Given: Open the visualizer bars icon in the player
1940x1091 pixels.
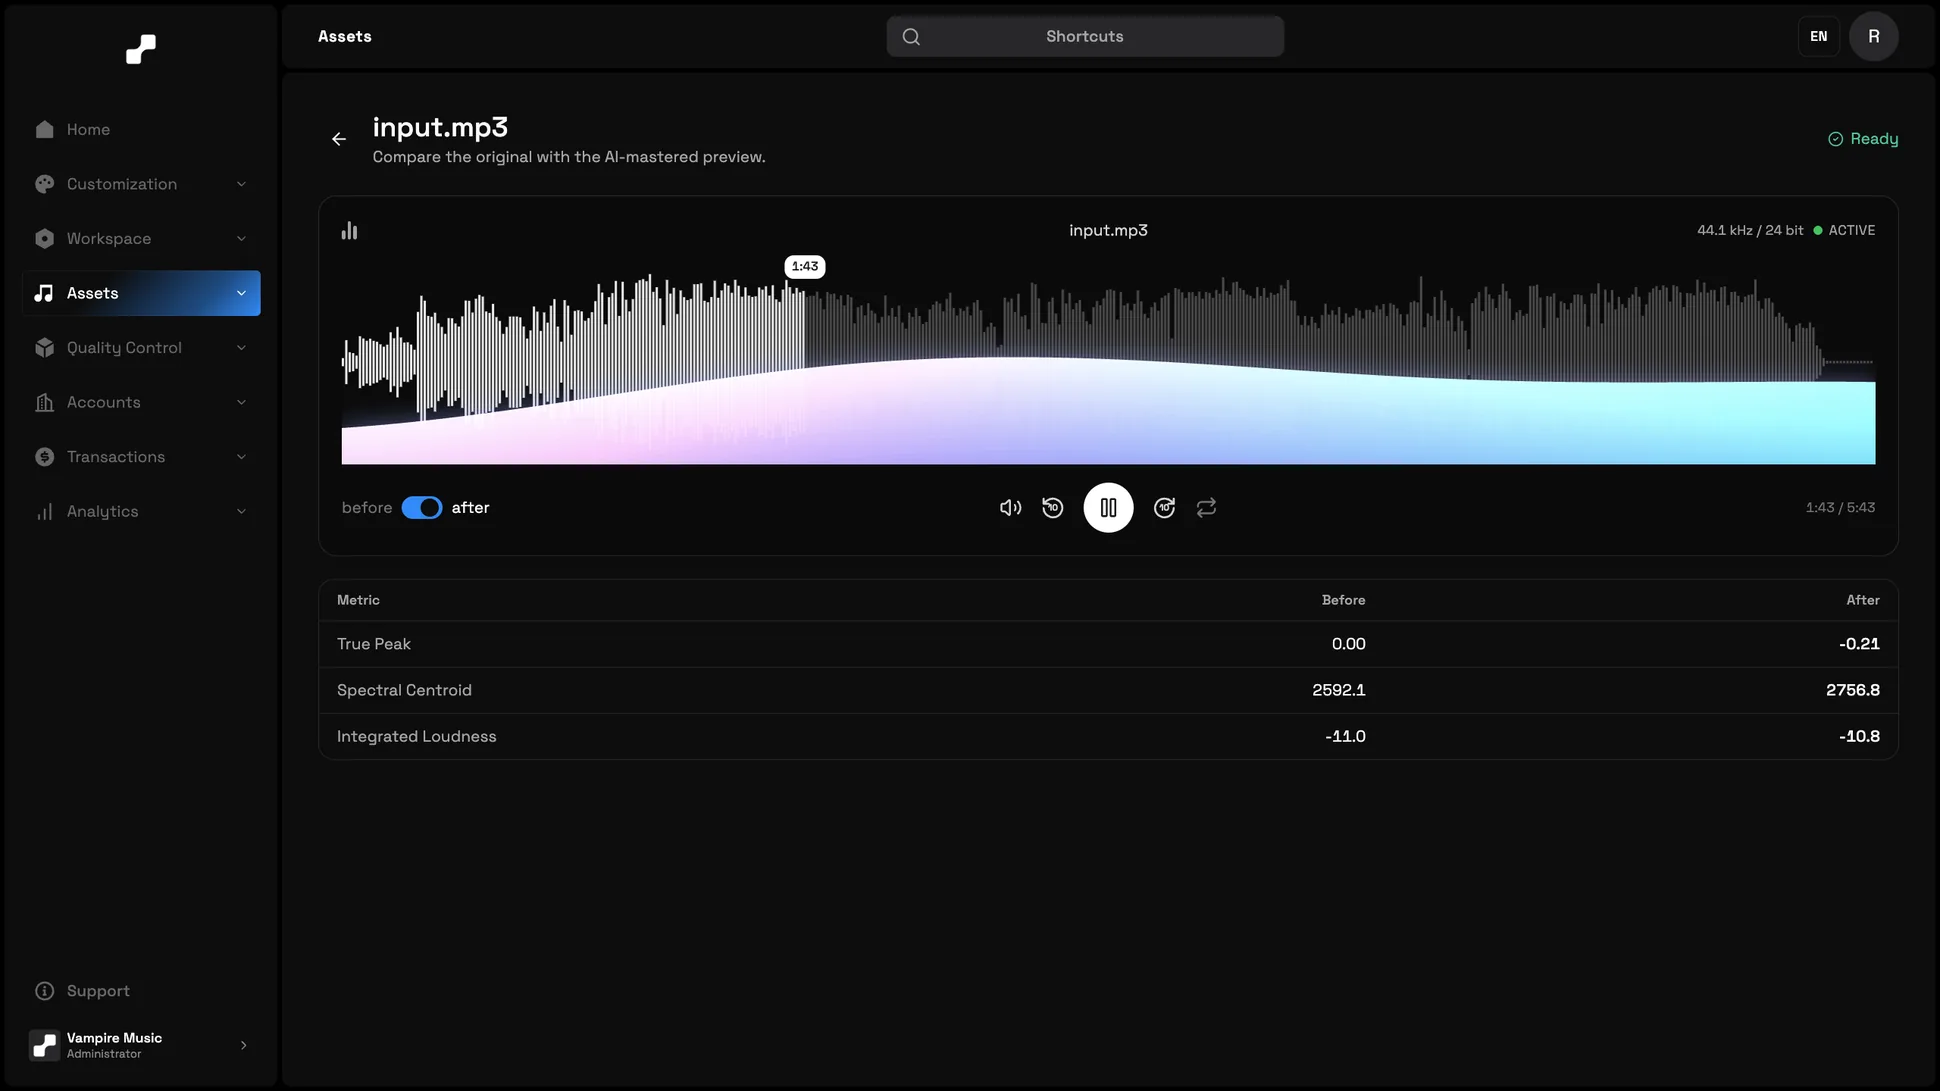Looking at the screenshot, I should point(349,231).
